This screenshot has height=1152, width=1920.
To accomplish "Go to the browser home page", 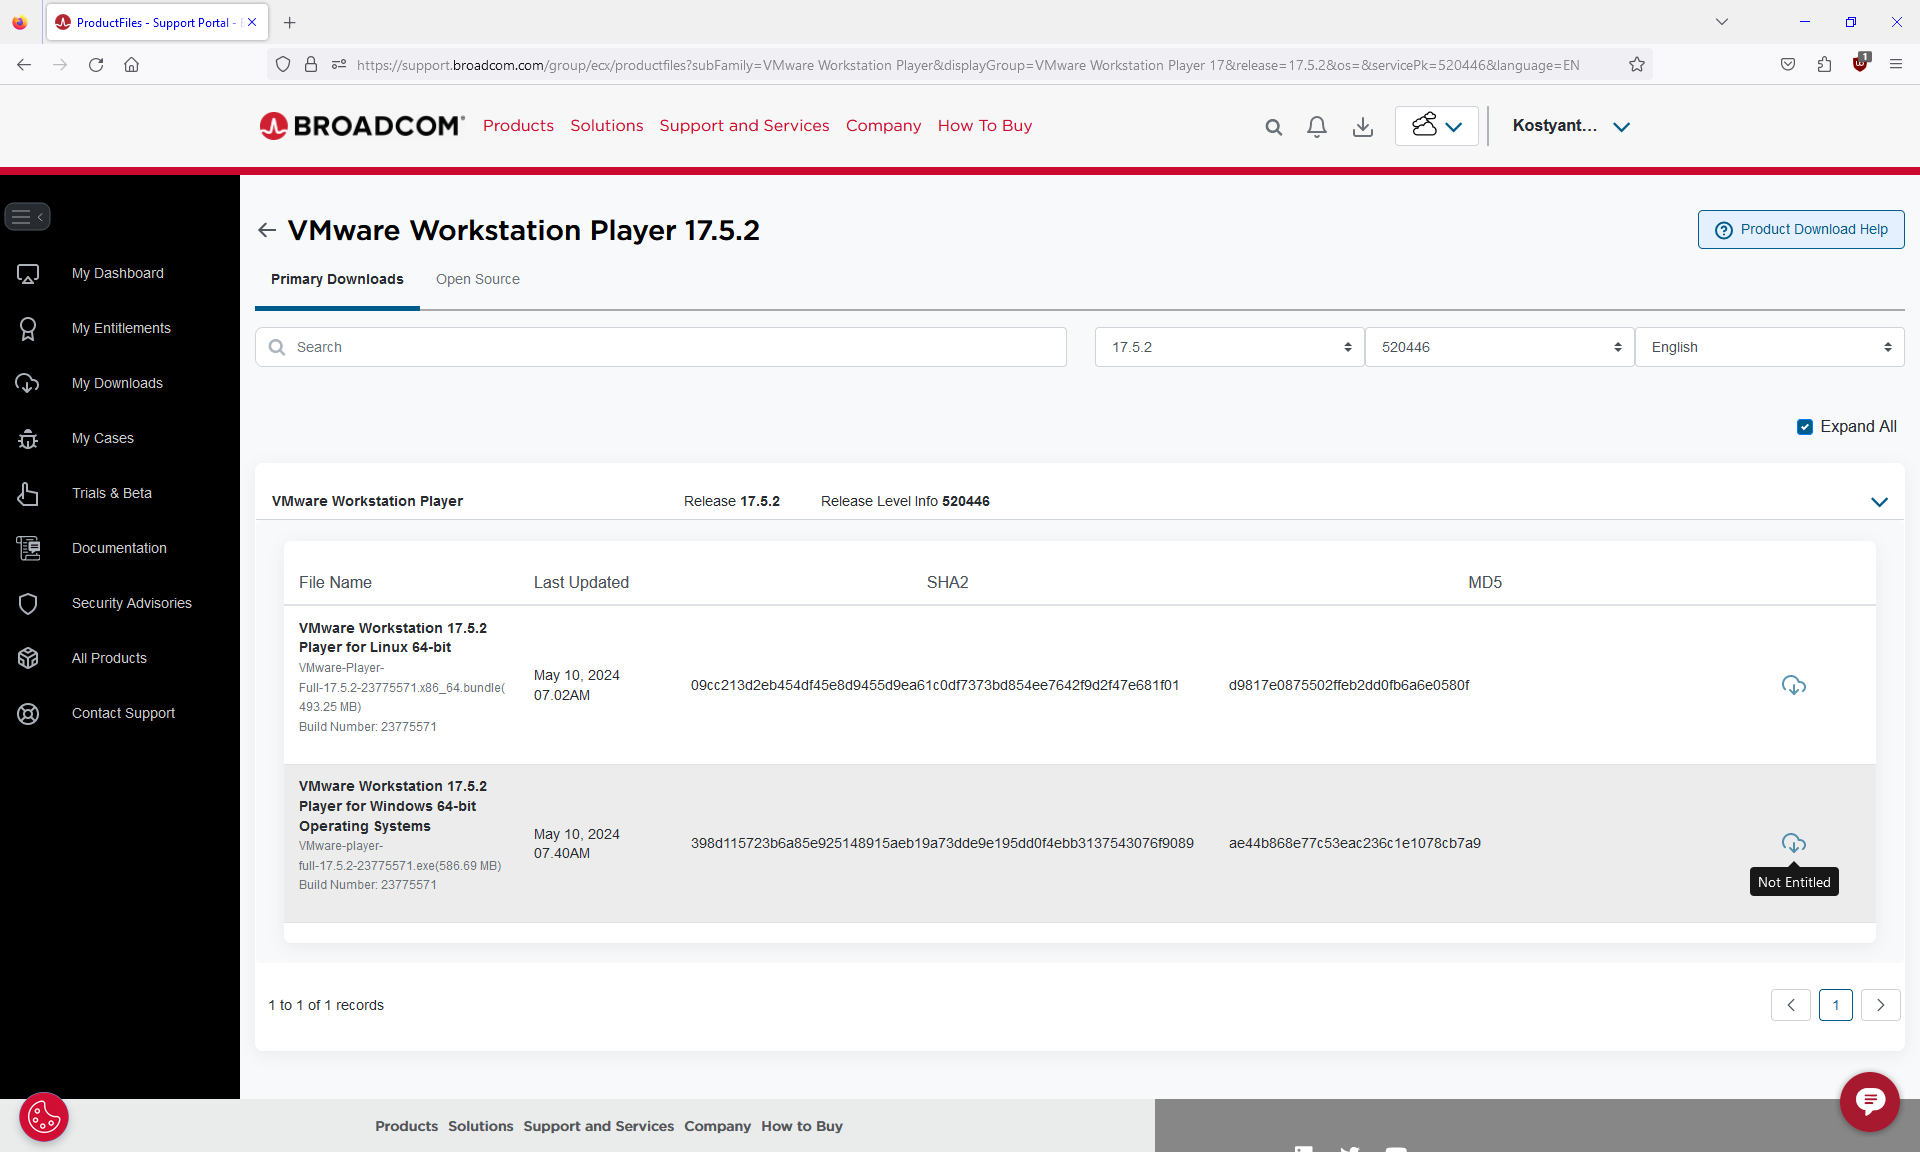I will (x=131, y=65).
